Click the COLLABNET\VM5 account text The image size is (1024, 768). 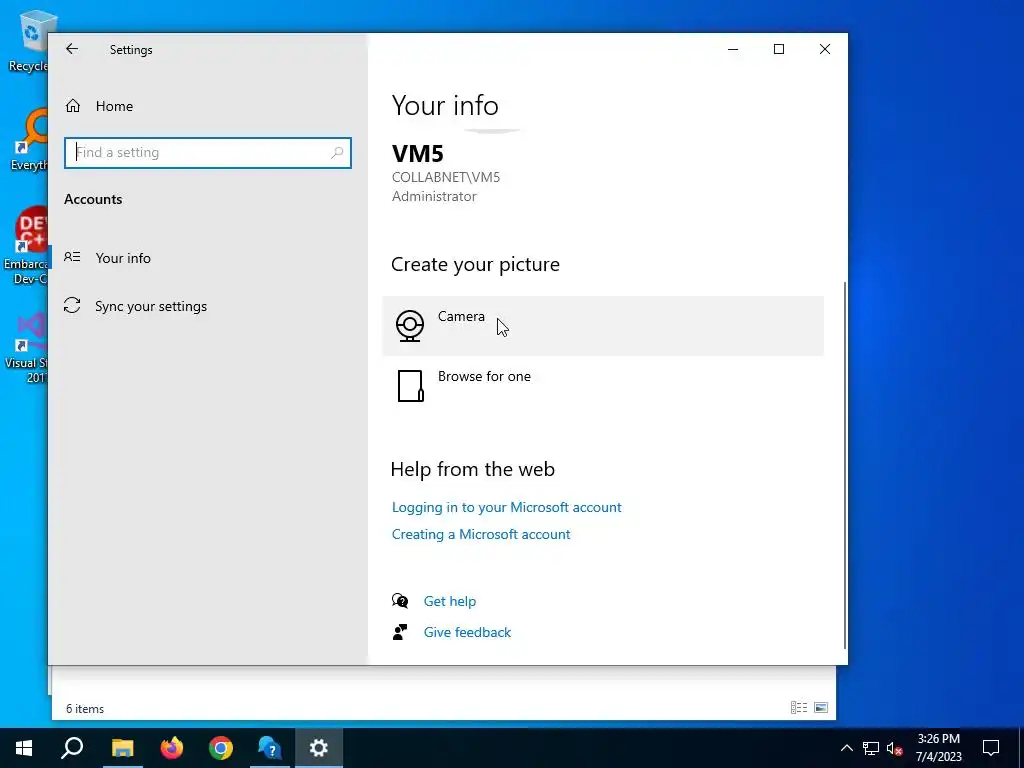[446, 177]
